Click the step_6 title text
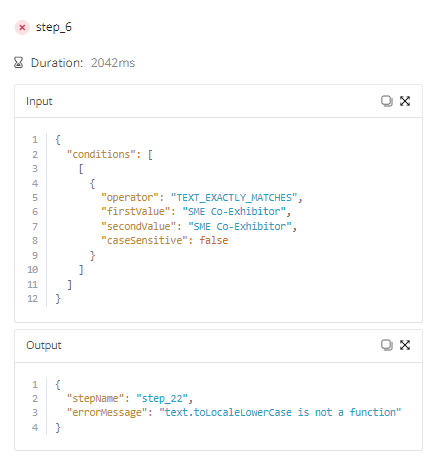This screenshot has width=437, height=468. tap(54, 27)
